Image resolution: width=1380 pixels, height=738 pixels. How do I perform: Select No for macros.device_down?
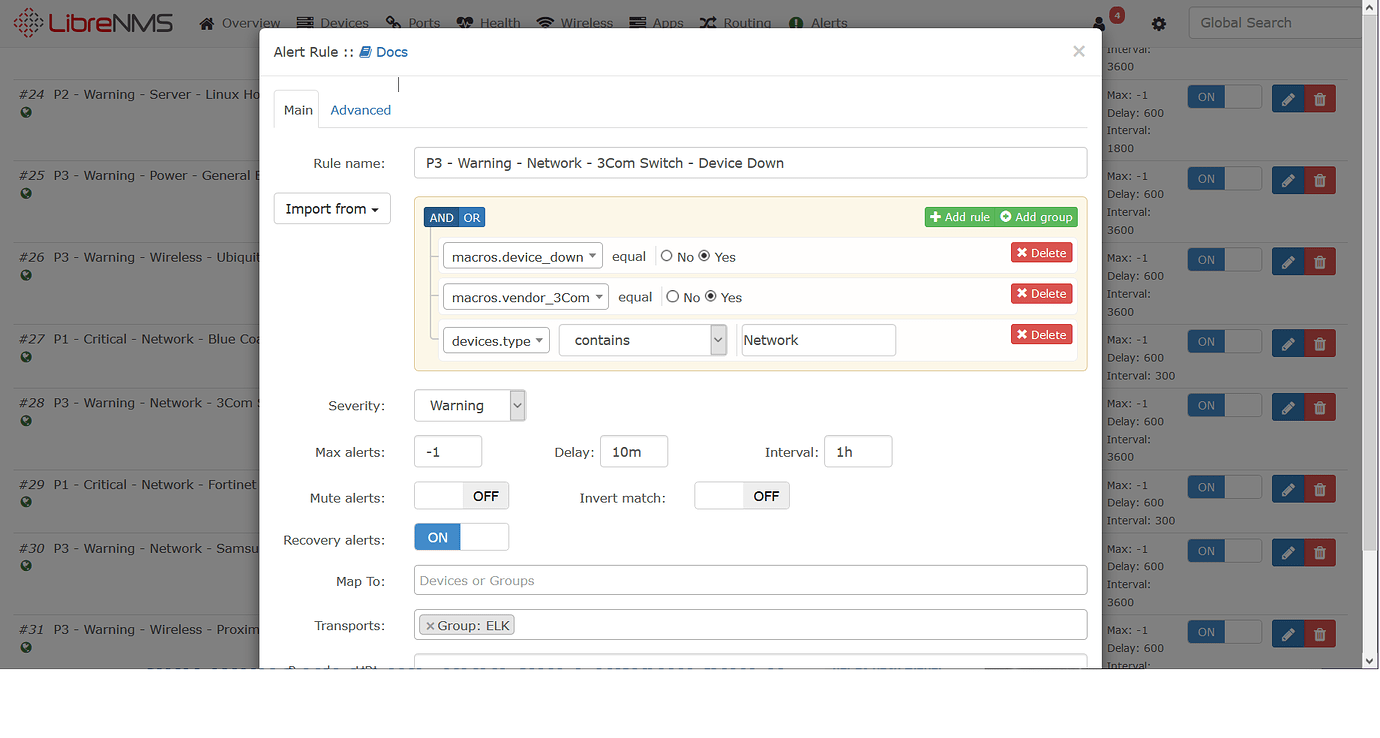tap(667, 256)
